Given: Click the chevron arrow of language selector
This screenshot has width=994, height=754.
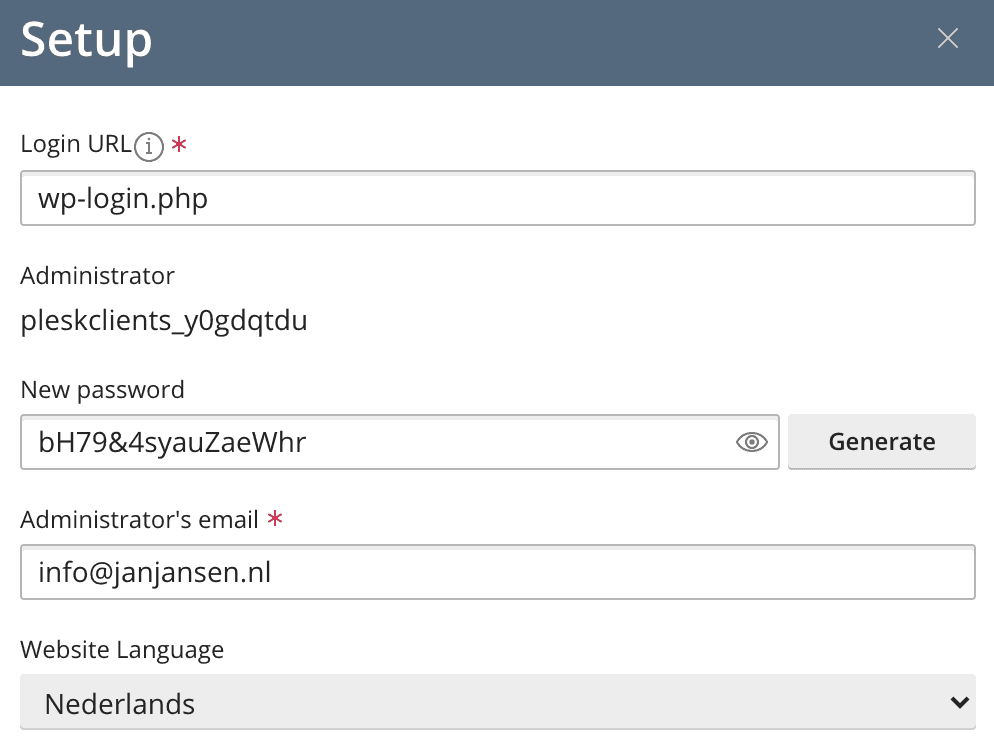Looking at the screenshot, I should click(x=959, y=702).
